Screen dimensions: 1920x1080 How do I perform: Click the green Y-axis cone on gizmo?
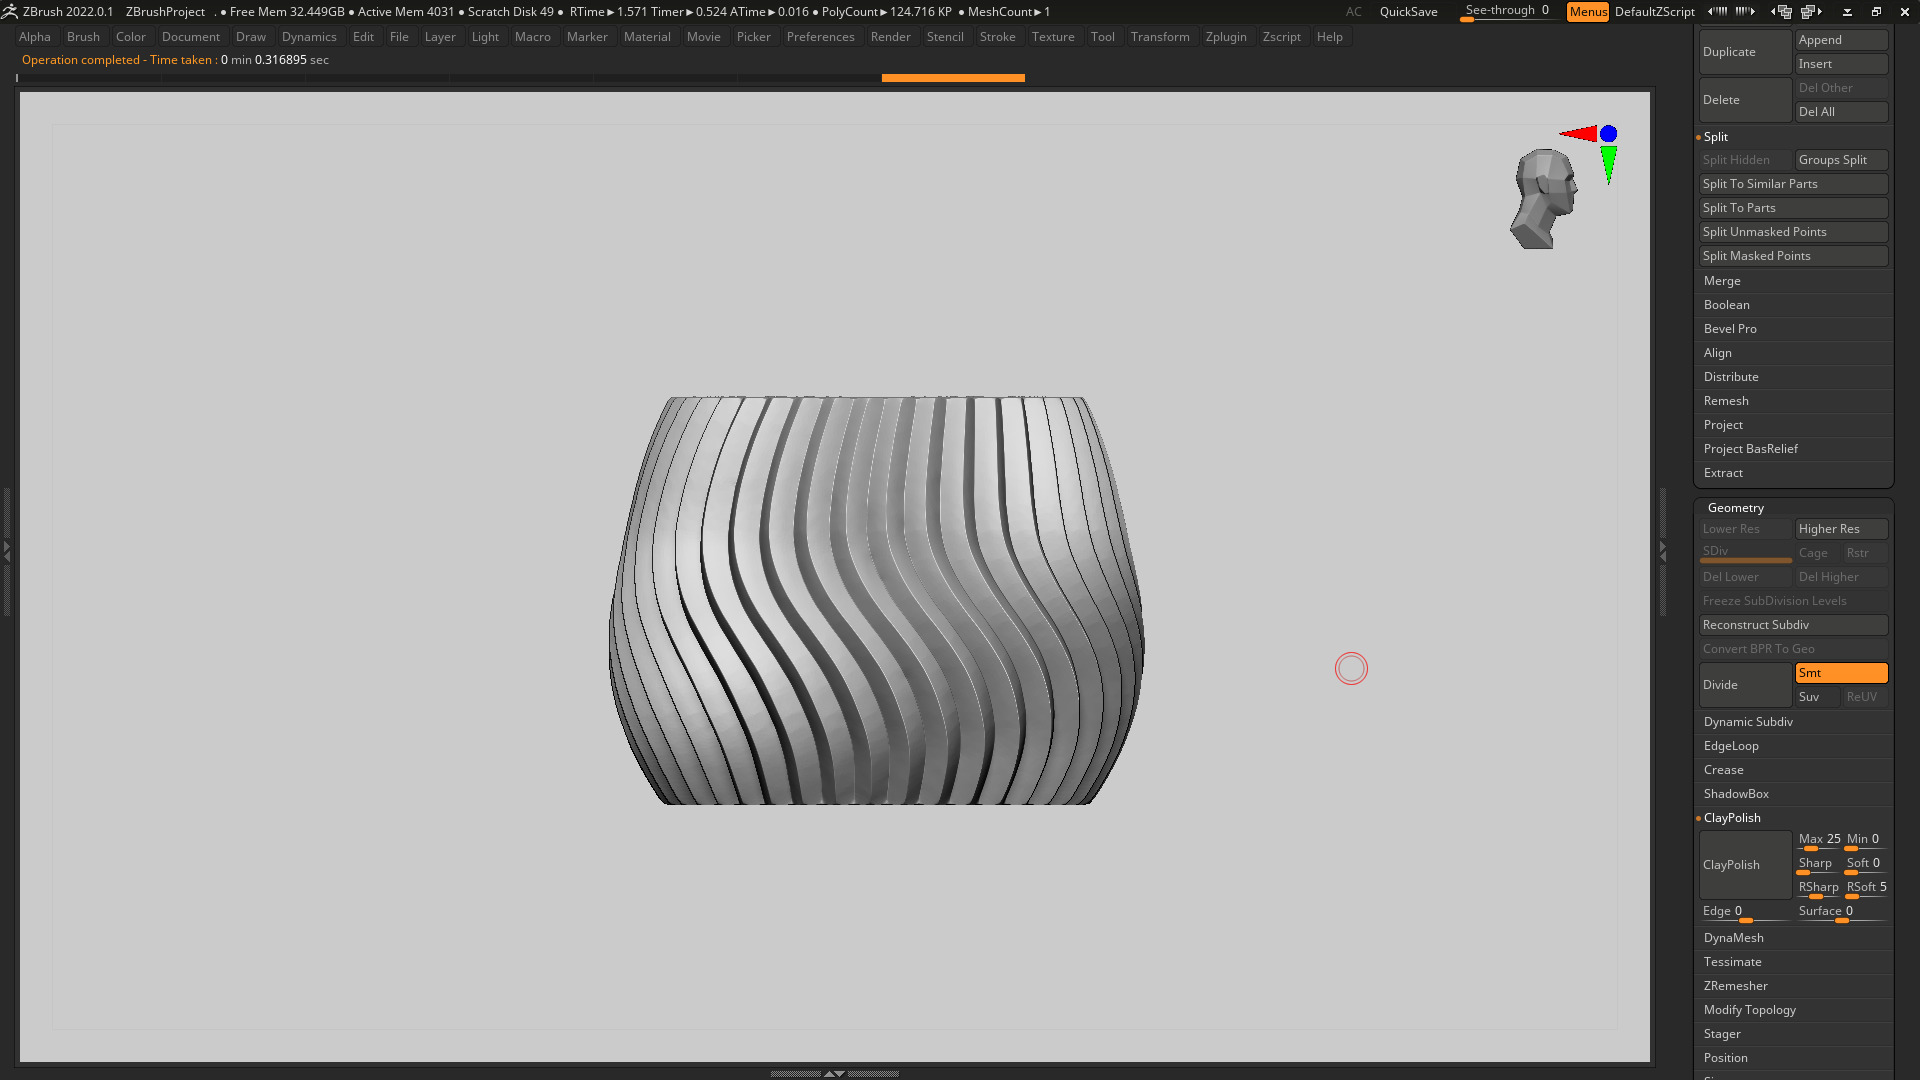tap(1608, 164)
